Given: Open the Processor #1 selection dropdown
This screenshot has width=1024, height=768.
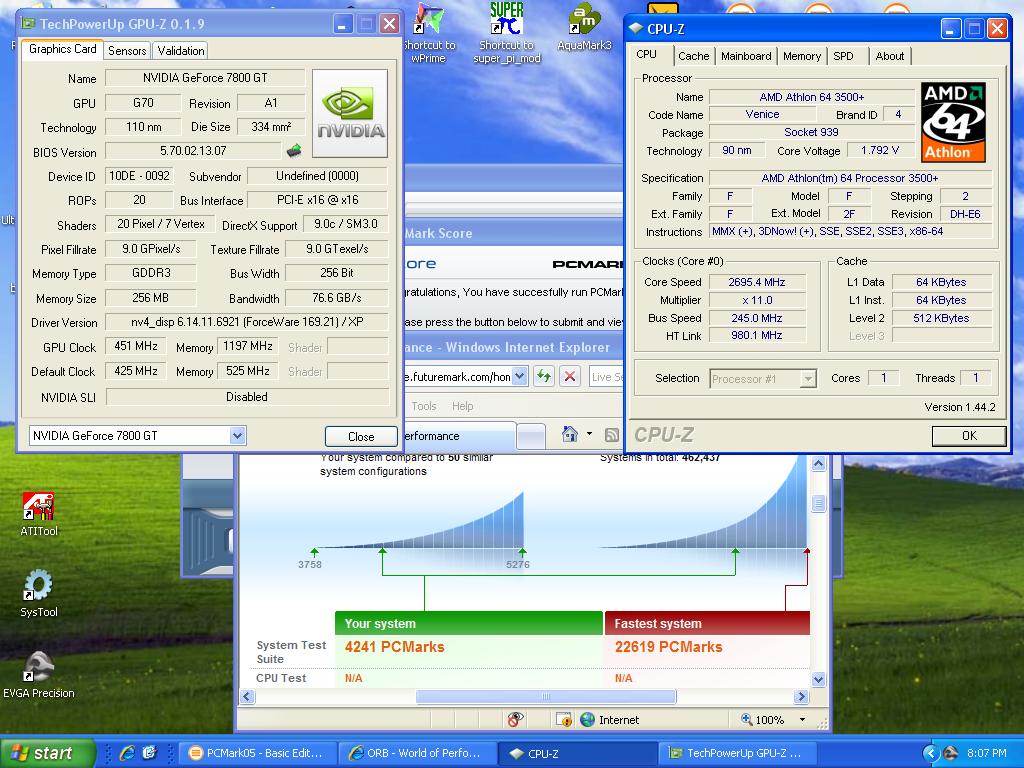Looking at the screenshot, I should (808, 379).
